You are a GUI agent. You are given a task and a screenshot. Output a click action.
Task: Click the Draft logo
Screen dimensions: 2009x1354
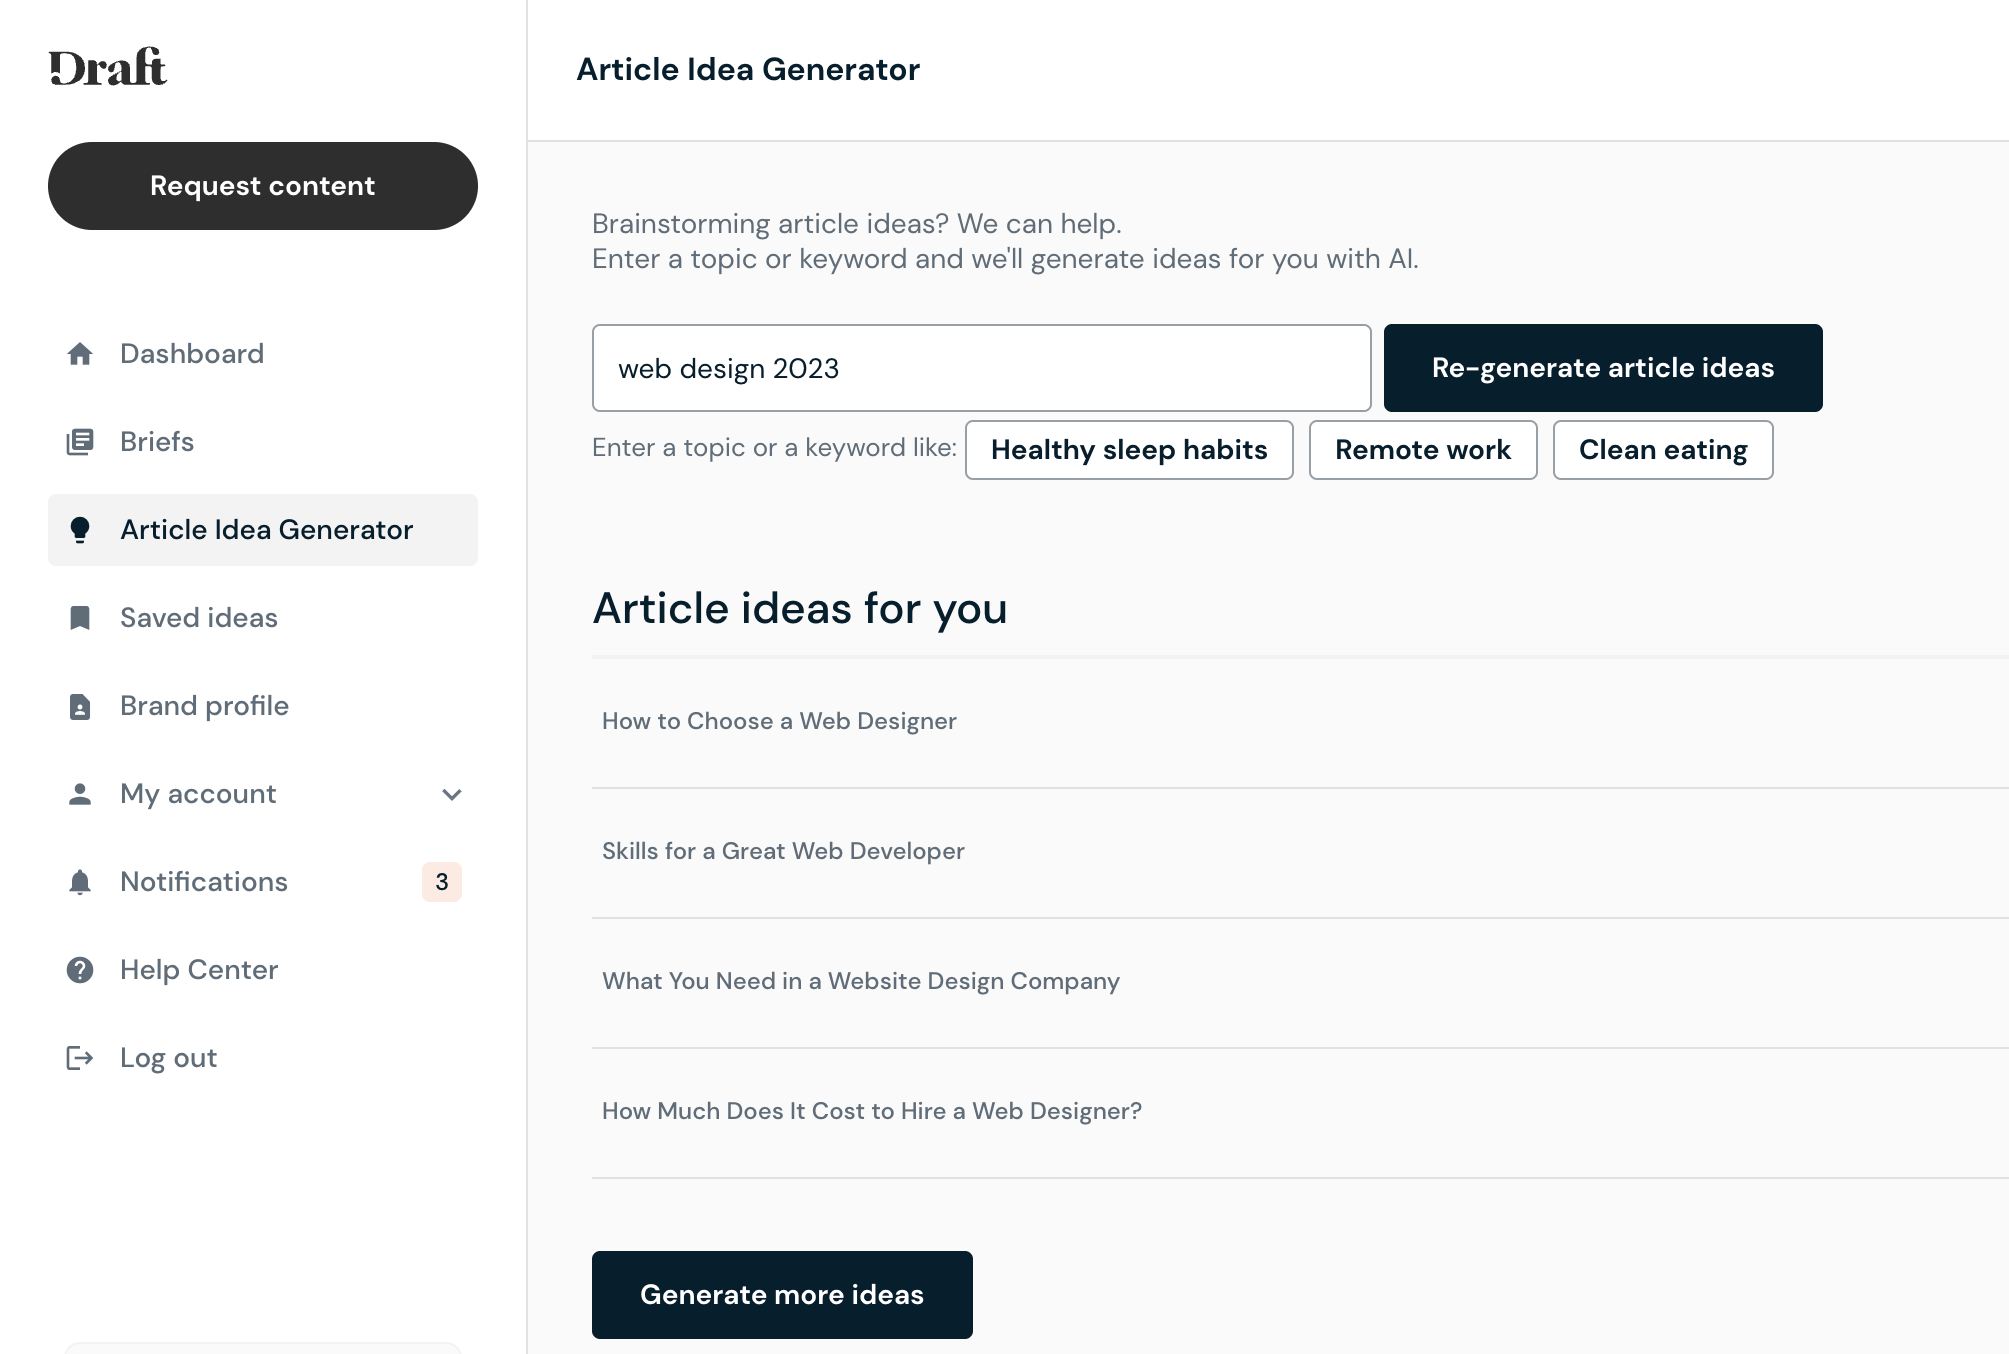tap(108, 68)
